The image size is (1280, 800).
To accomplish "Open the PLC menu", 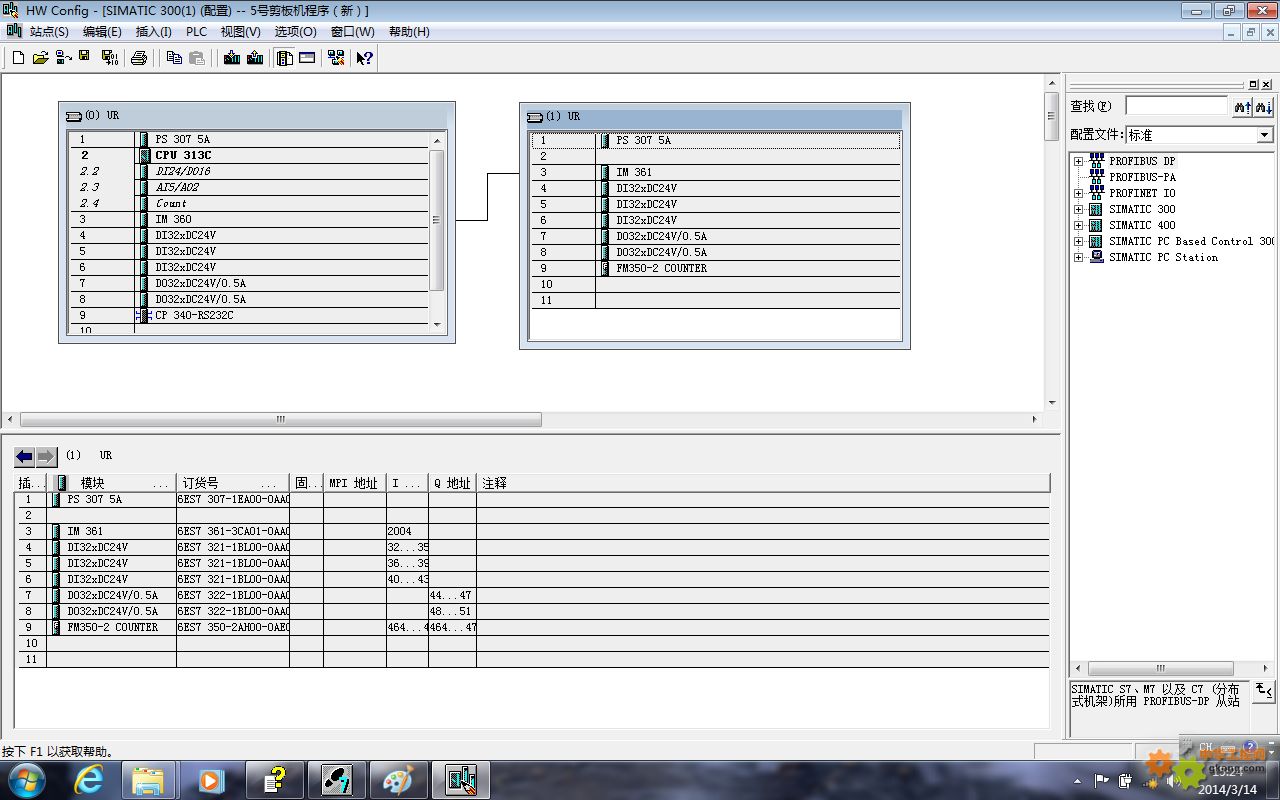I will pyautogui.click(x=196, y=32).
